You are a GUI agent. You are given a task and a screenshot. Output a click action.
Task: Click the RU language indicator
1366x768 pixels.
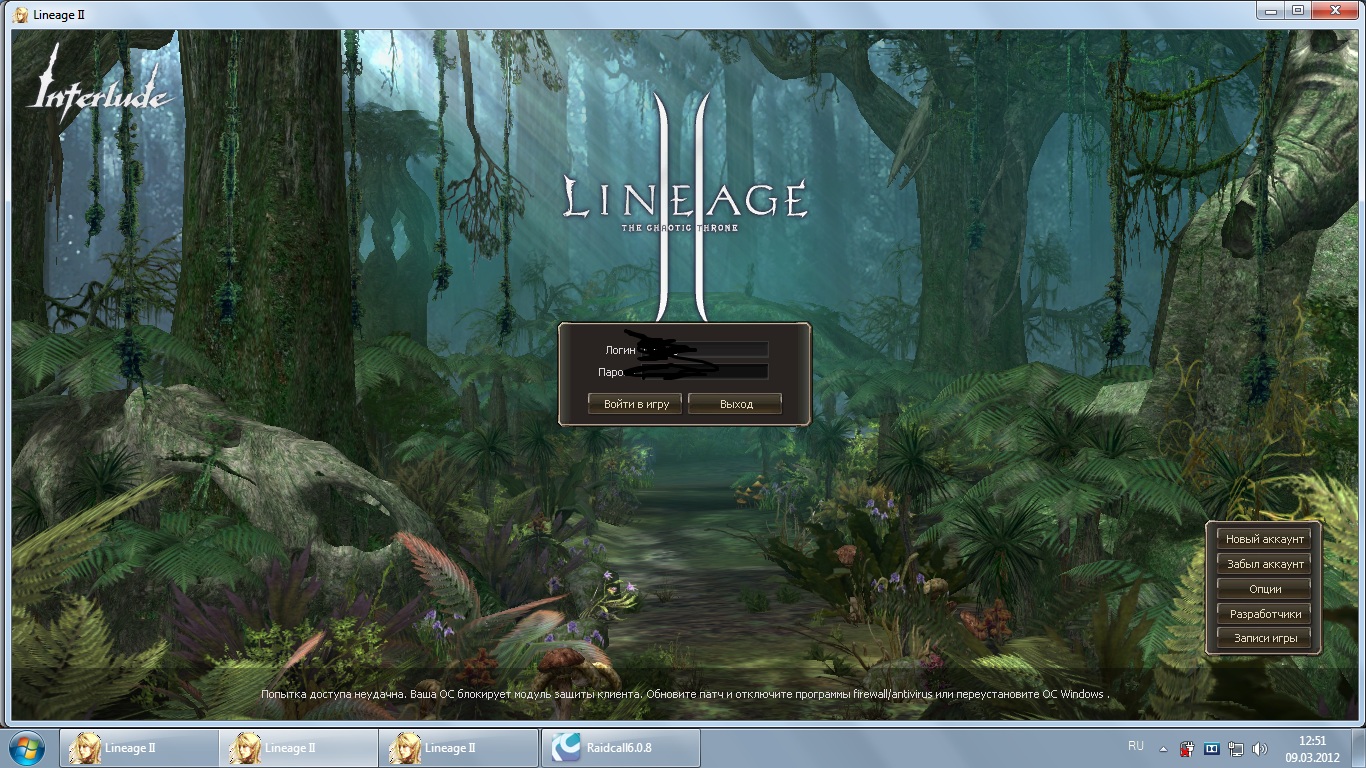(1135, 746)
